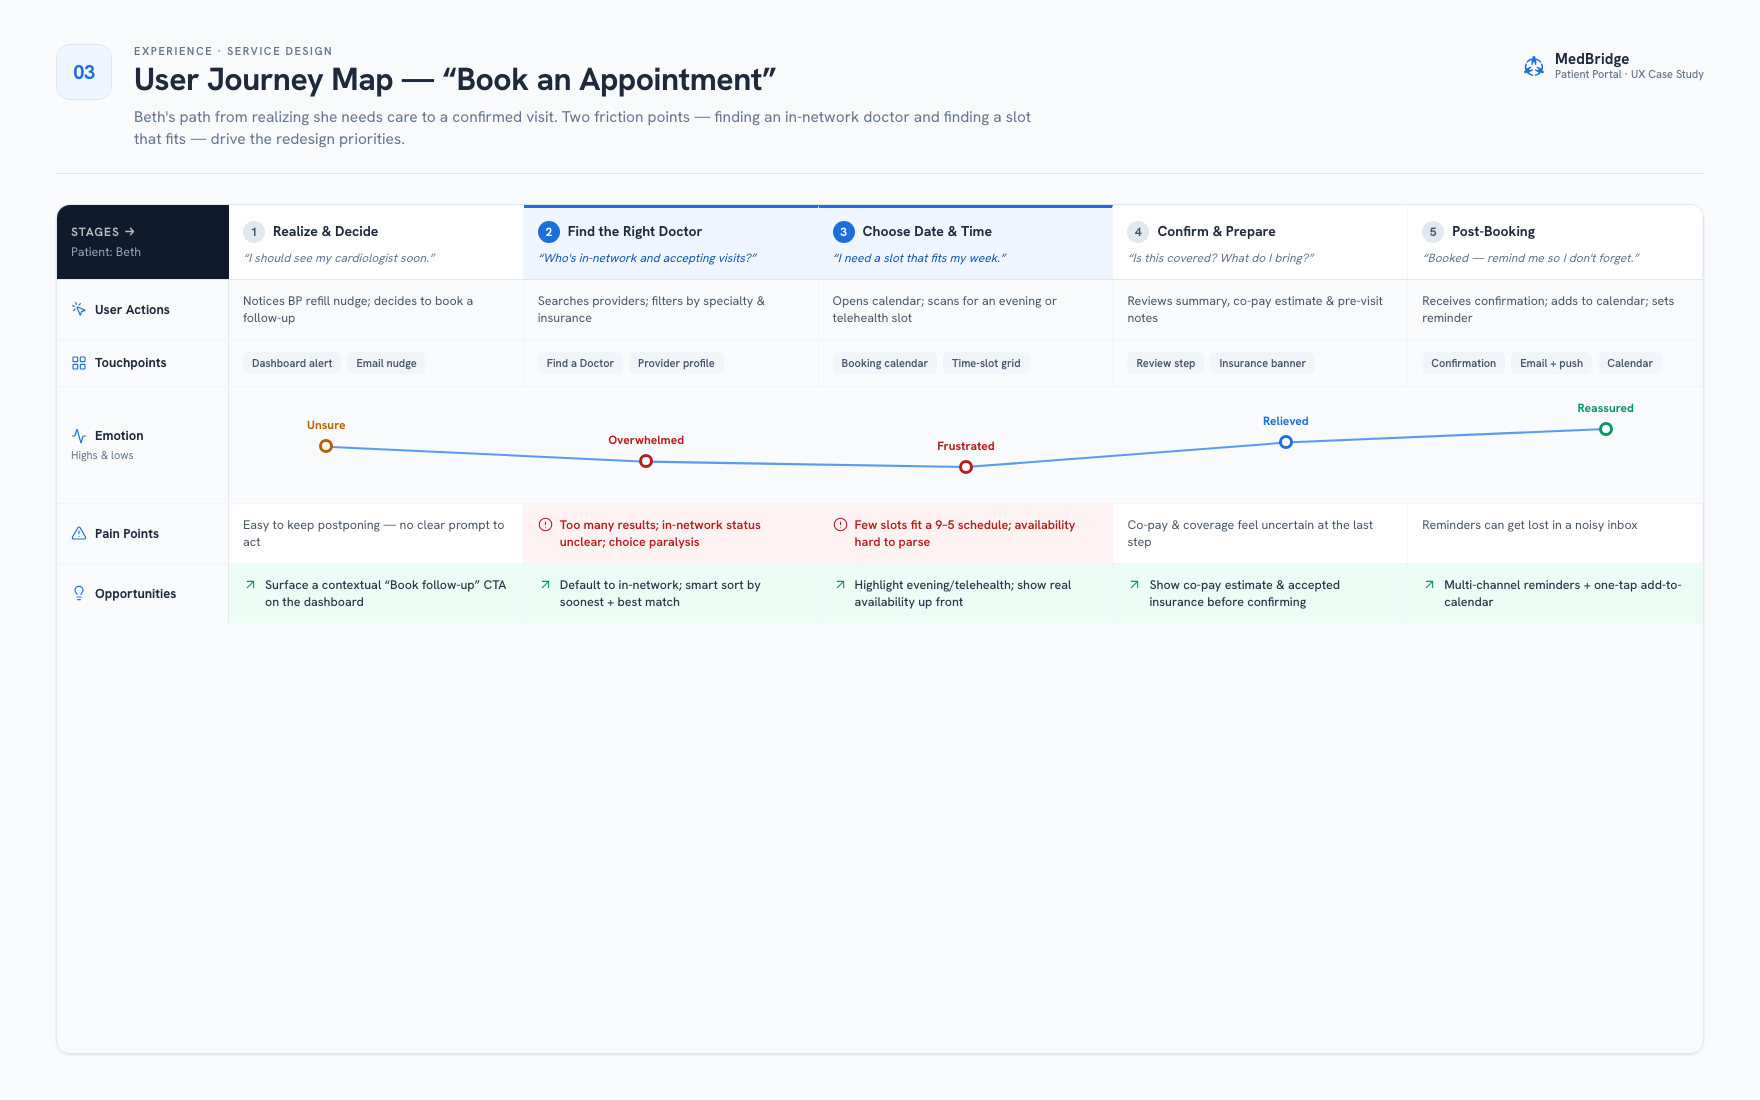Click 'Notices BP refill nudge' user action
Image resolution: width=1760 pixels, height=1100 pixels.
tap(358, 309)
